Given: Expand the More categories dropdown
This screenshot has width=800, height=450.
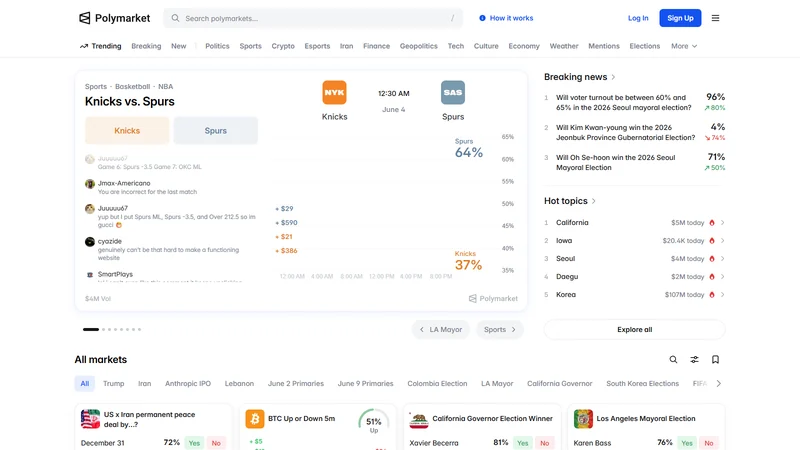Looking at the screenshot, I should click(x=684, y=46).
